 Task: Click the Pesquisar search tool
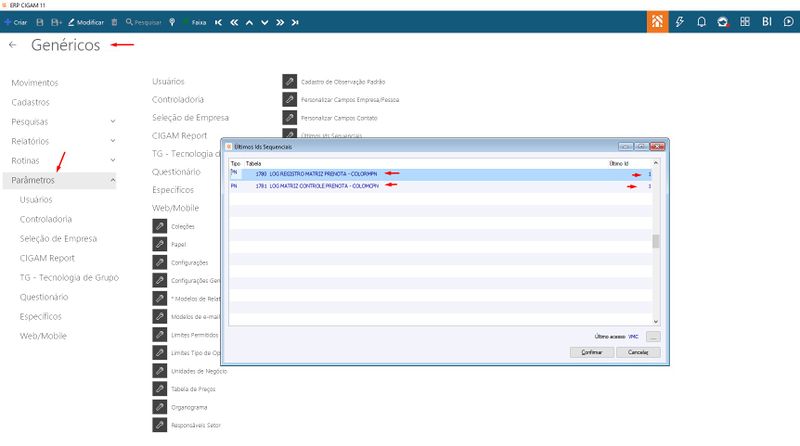(x=143, y=22)
